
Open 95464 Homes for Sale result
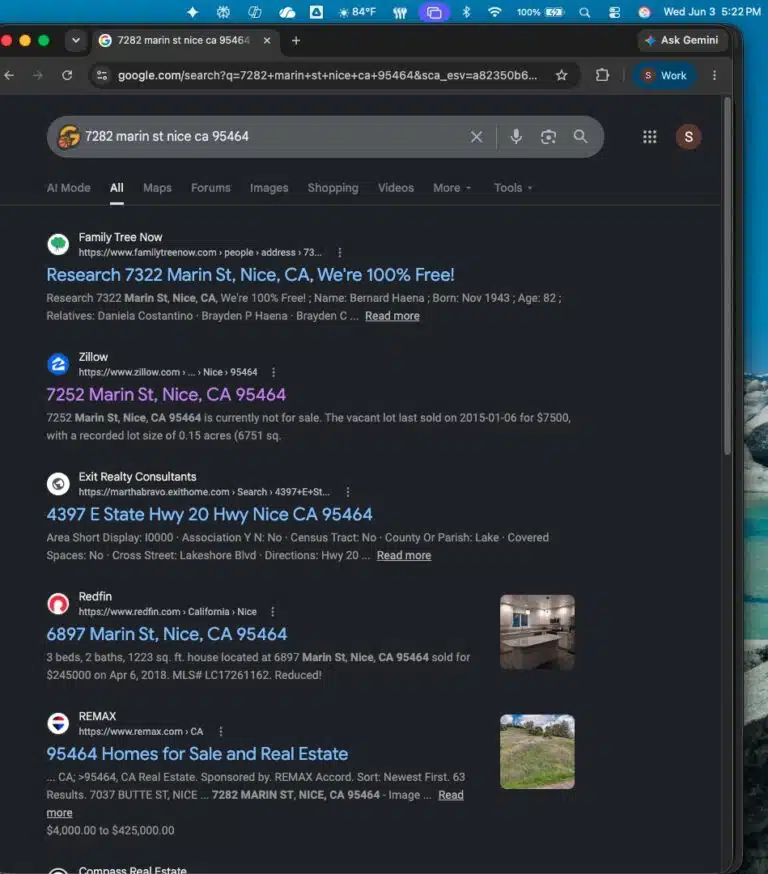pos(197,754)
